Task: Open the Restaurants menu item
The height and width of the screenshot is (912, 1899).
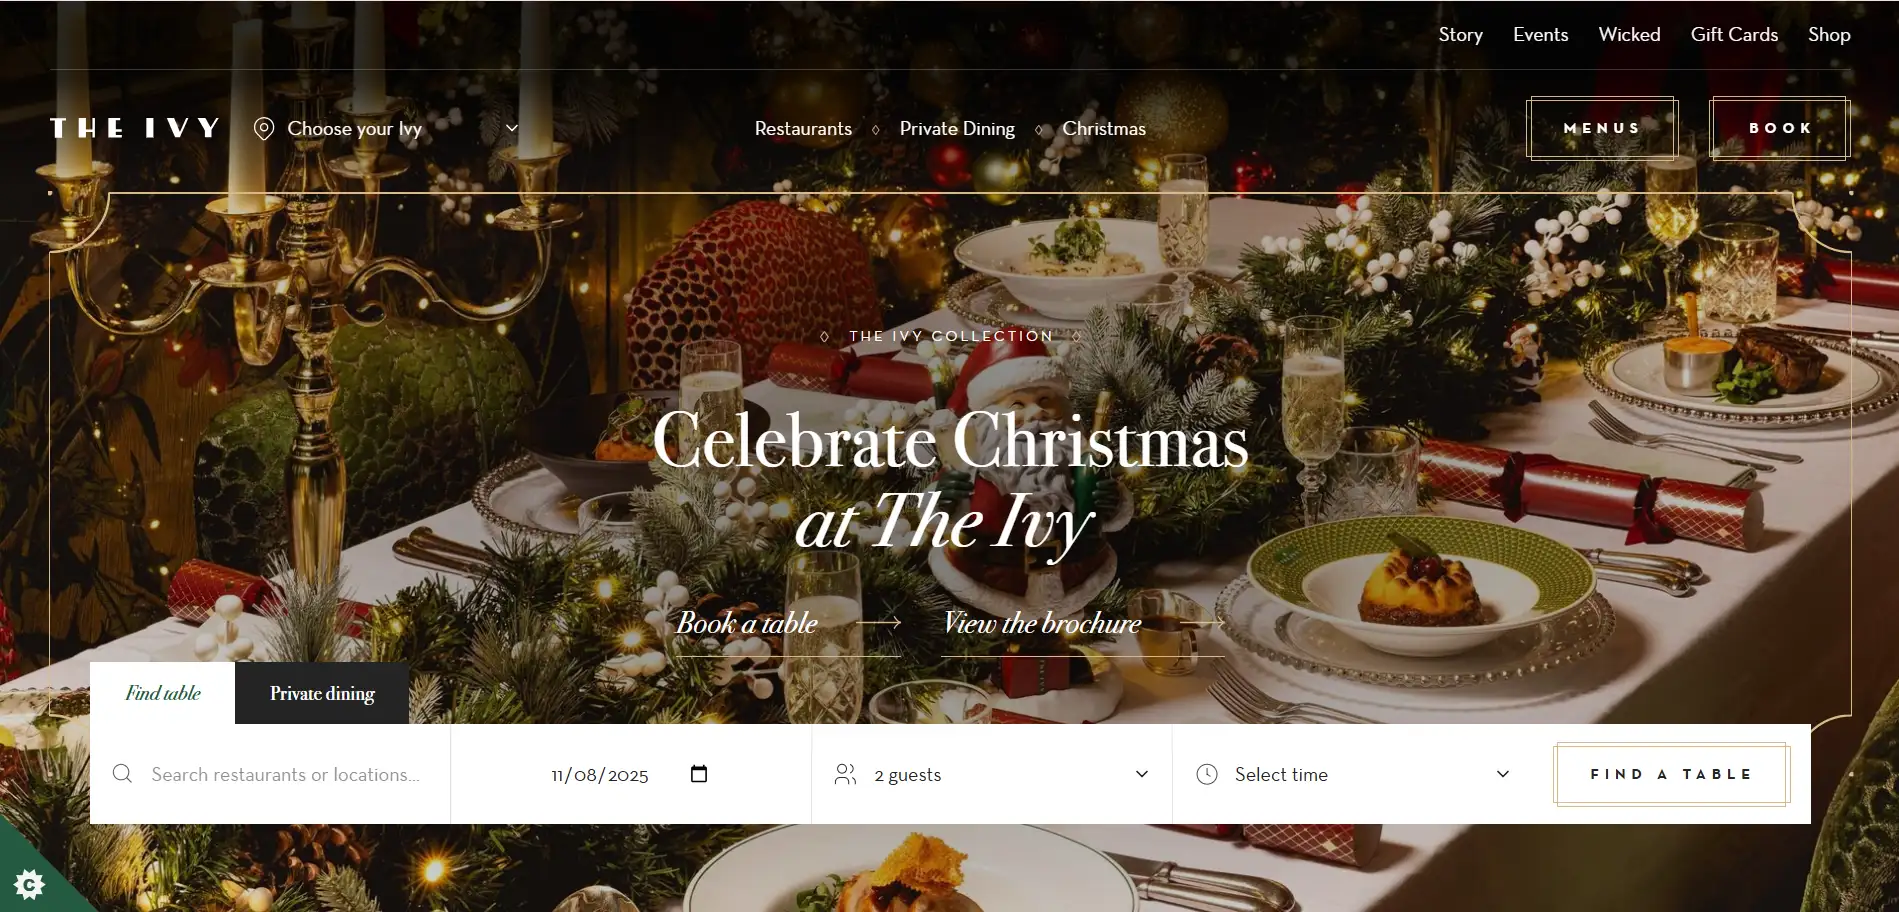Action: 803,129
